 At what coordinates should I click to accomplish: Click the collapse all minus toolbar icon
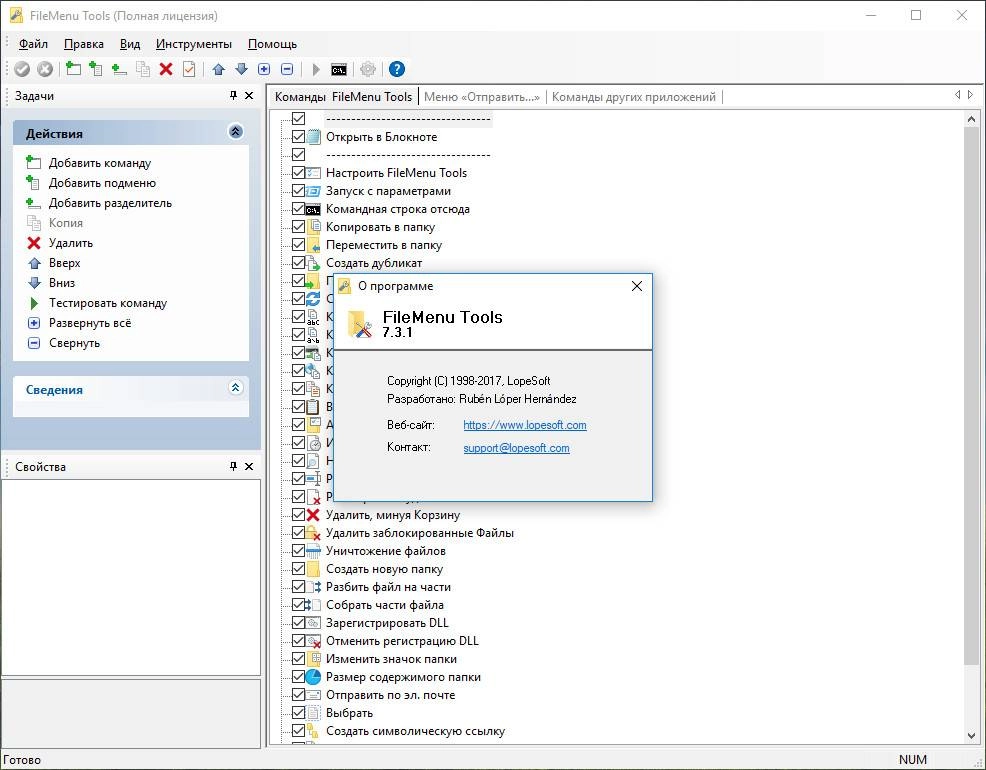pyautogui.click(x=287, y=69)
